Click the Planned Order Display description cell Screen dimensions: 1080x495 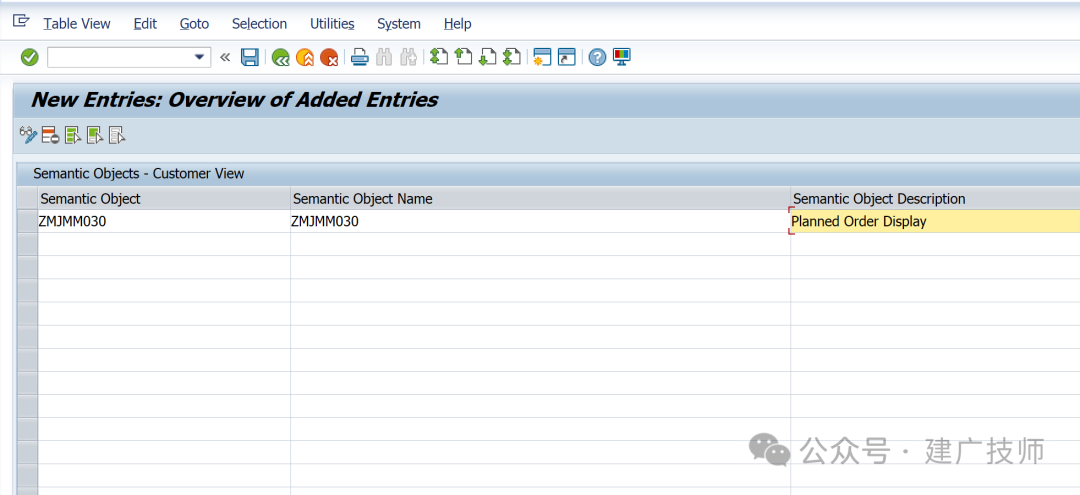pyautogui.click(x=935, y=221)
